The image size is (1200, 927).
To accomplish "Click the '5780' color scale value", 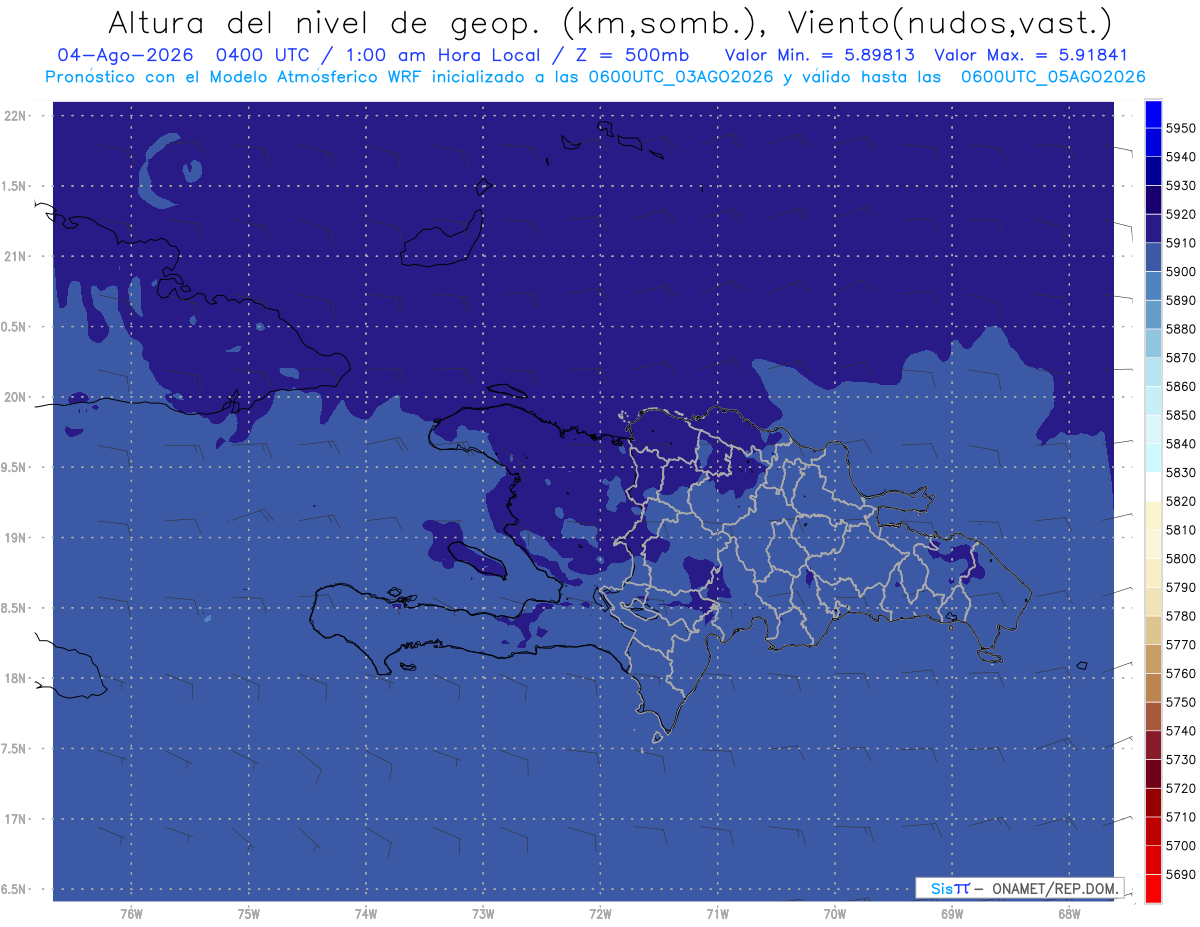I will [1180, 616].
